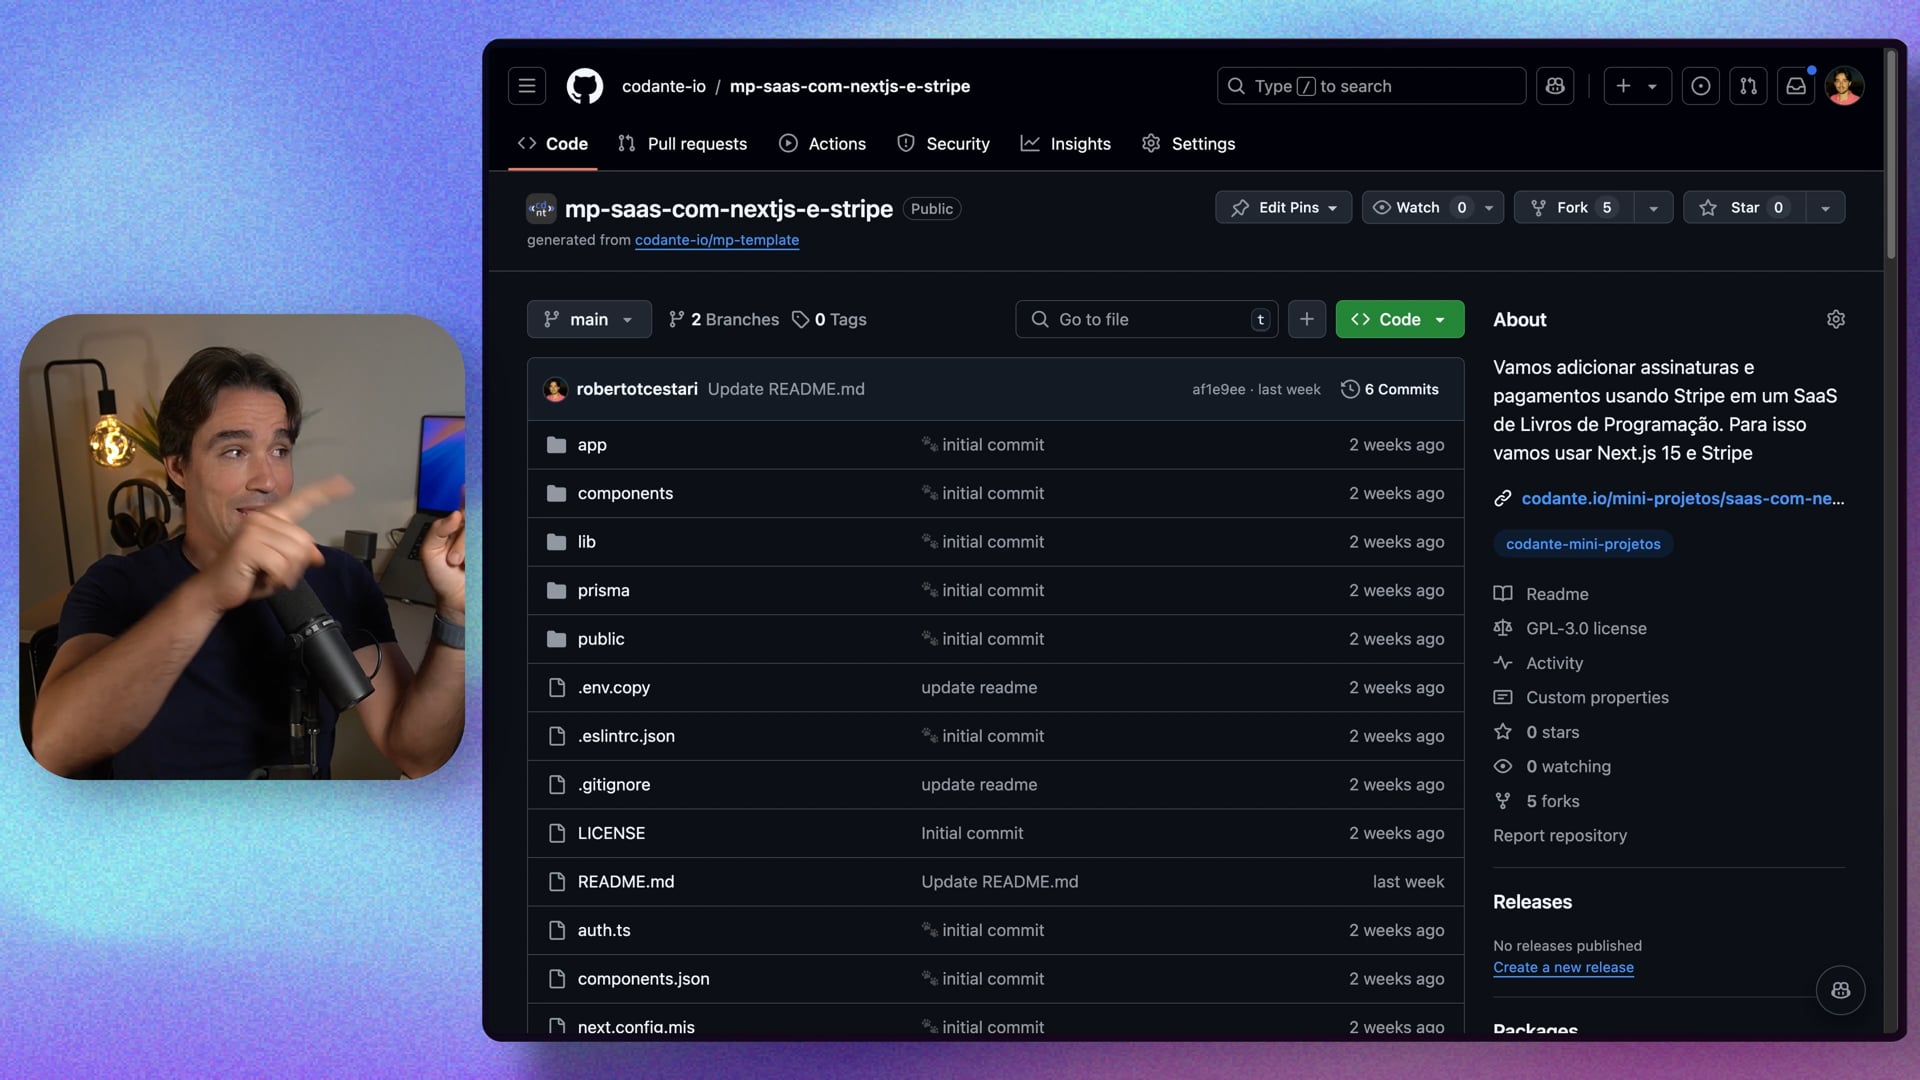Switch to the Insights tab
The height and width of the screenshot is (1080, 1920).
point(1066,143)
